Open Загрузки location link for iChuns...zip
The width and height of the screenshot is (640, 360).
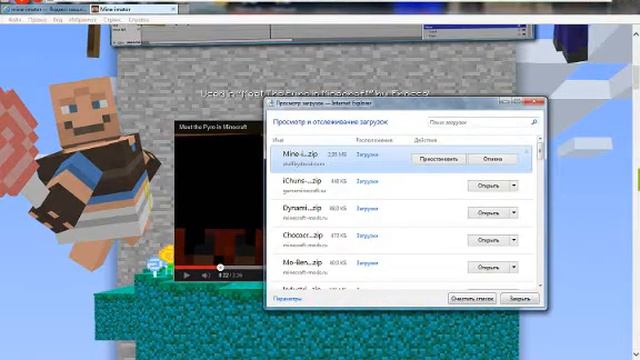tap(367, 181)
